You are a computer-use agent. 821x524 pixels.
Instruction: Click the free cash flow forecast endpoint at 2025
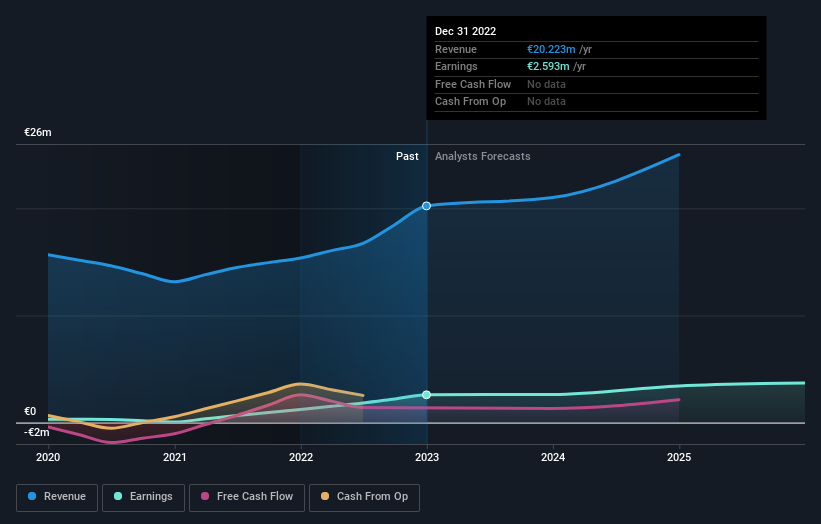point(679,400)
